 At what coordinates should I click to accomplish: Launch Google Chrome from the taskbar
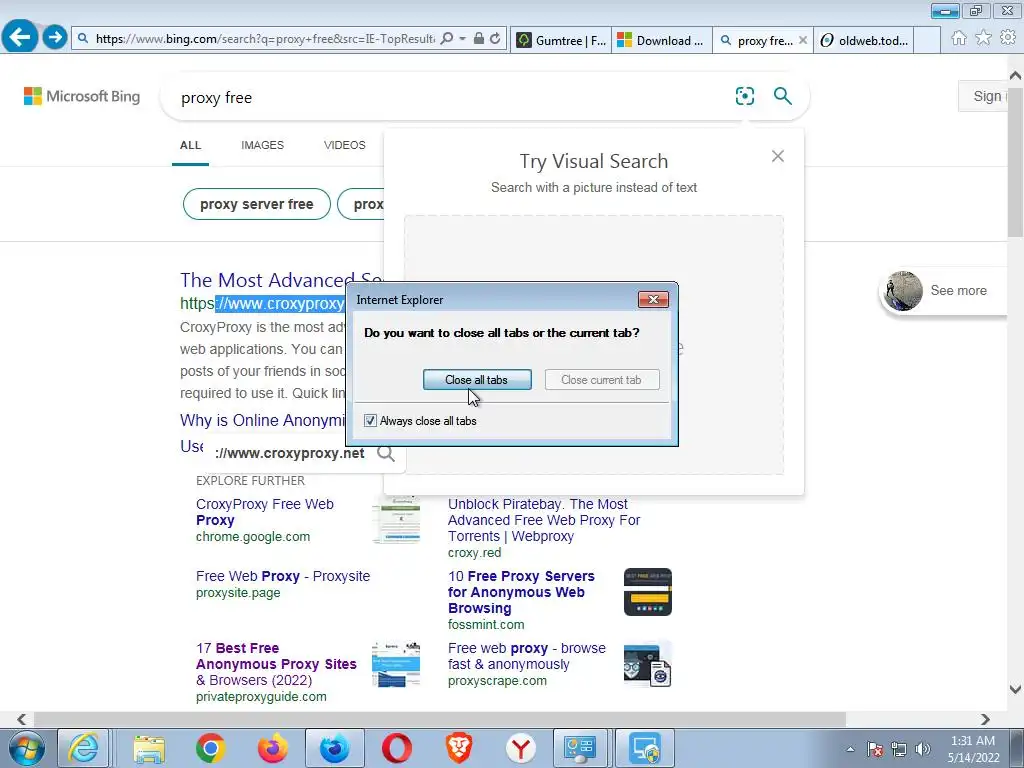click(210, 748)
